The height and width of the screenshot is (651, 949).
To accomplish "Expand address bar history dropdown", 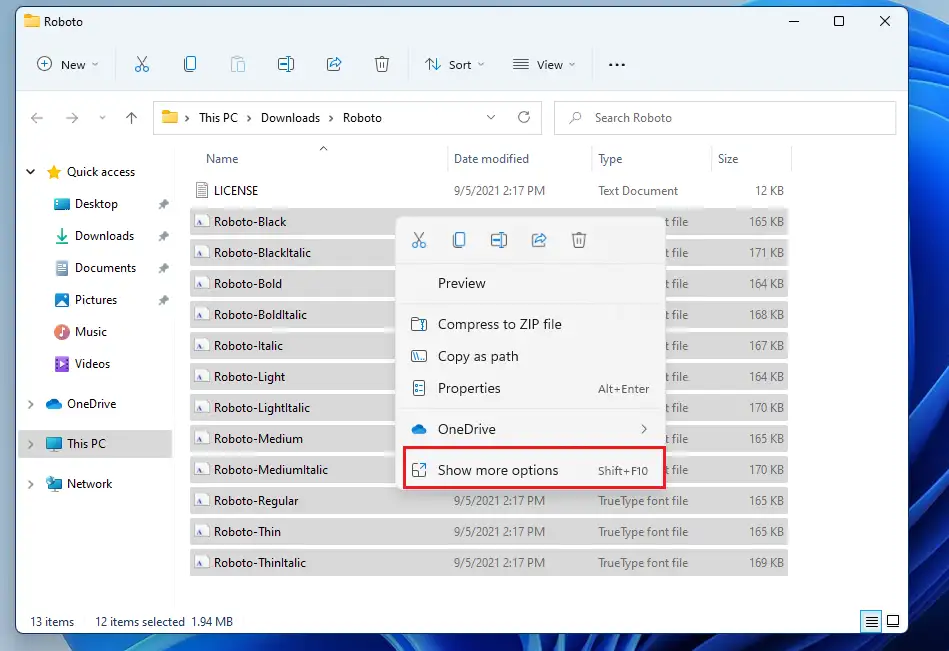I will (491, 117).
